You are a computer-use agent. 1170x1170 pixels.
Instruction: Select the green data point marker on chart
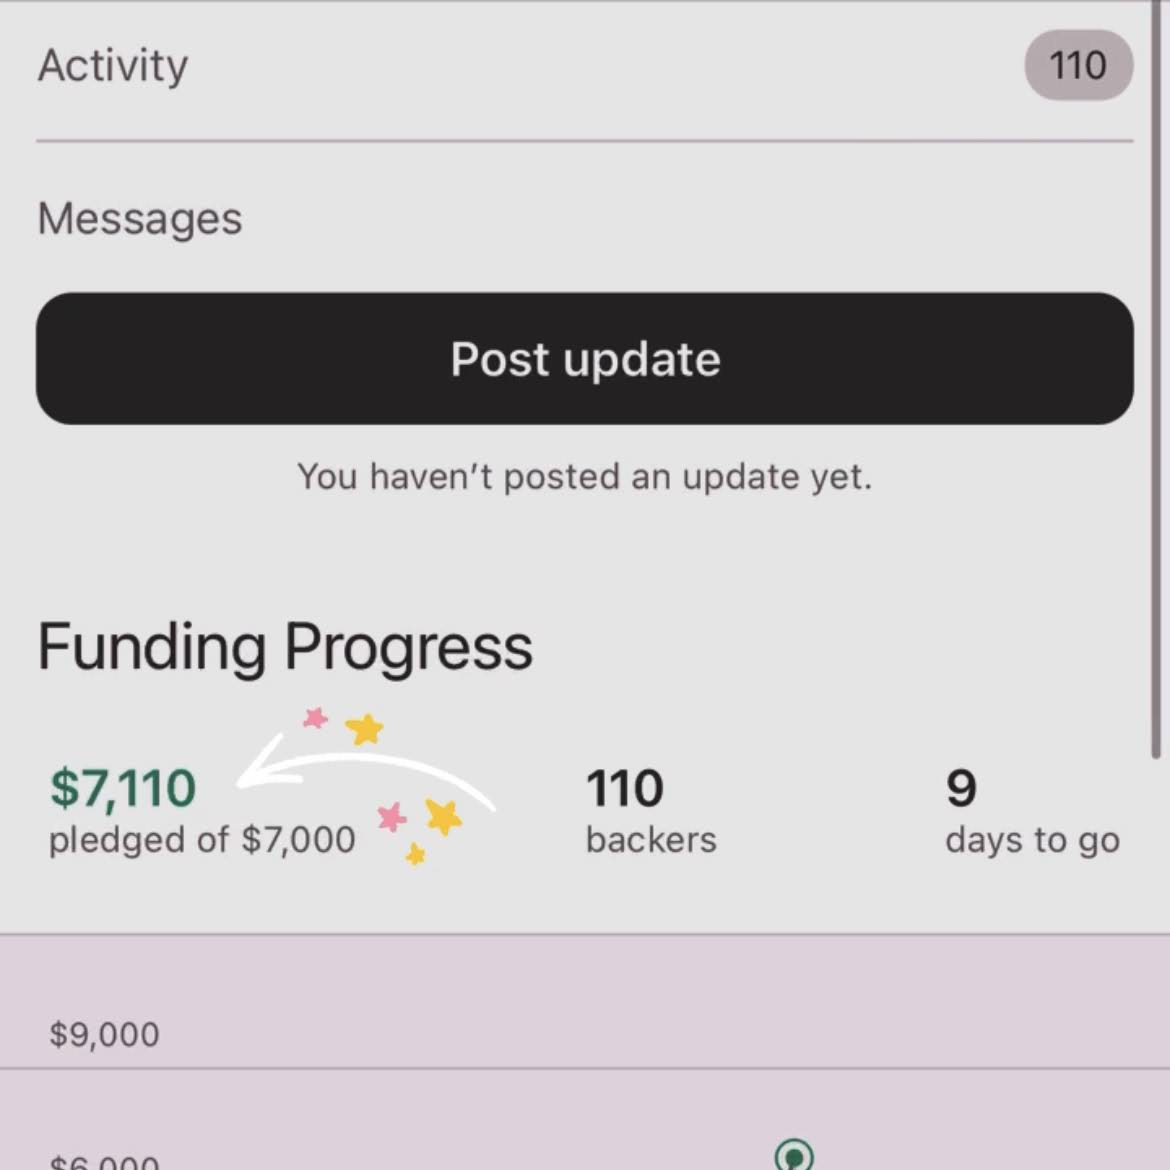pos(794,1156)
